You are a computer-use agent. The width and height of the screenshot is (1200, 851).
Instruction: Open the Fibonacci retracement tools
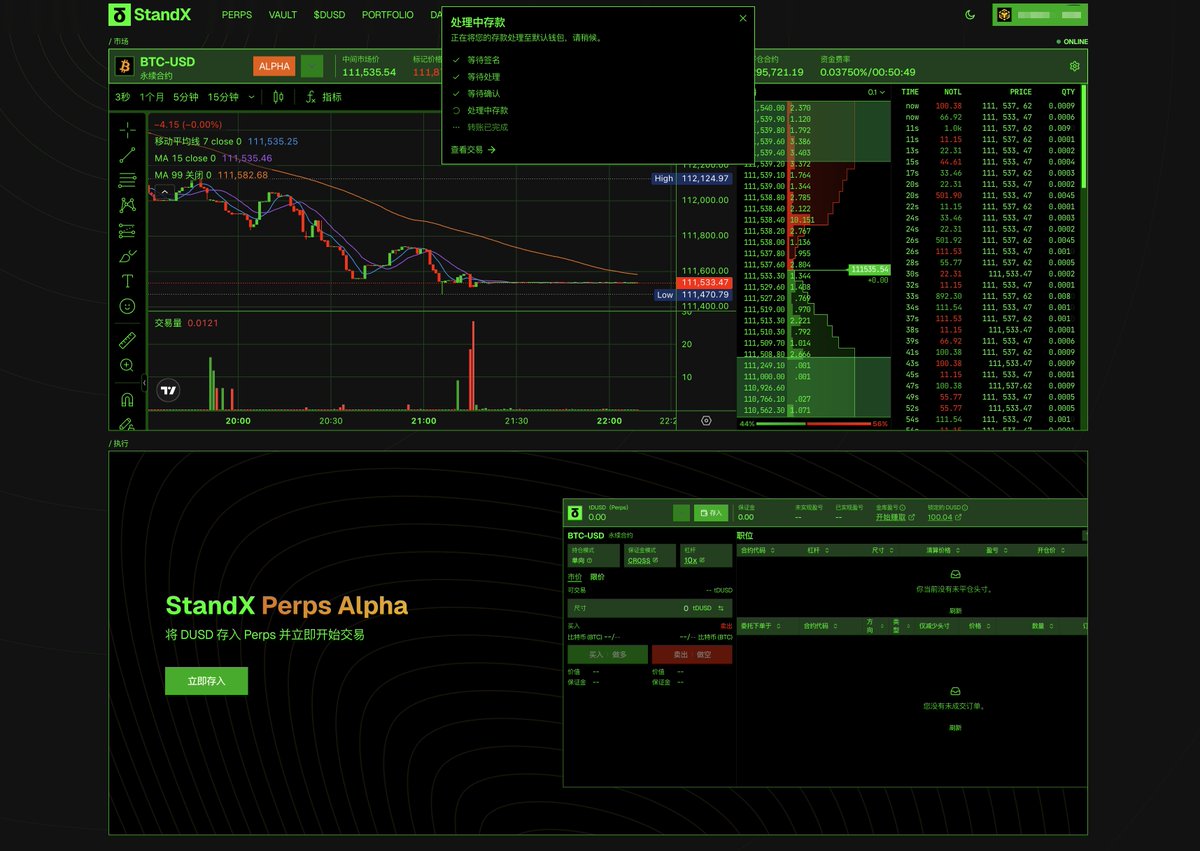[127, 180]
